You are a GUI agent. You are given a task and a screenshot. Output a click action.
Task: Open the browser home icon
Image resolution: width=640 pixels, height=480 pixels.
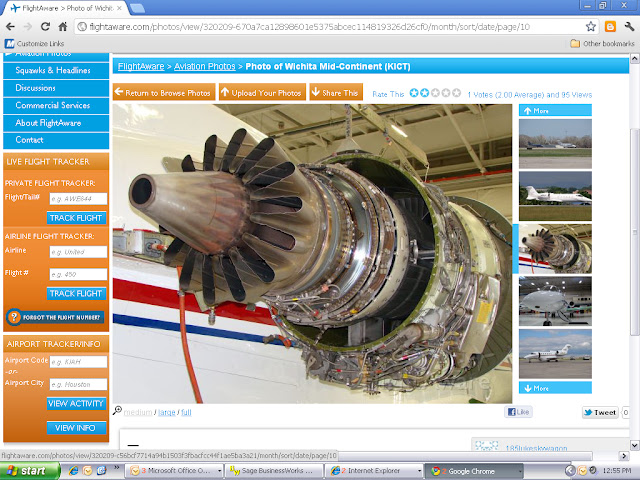click(x=62, y=27)
